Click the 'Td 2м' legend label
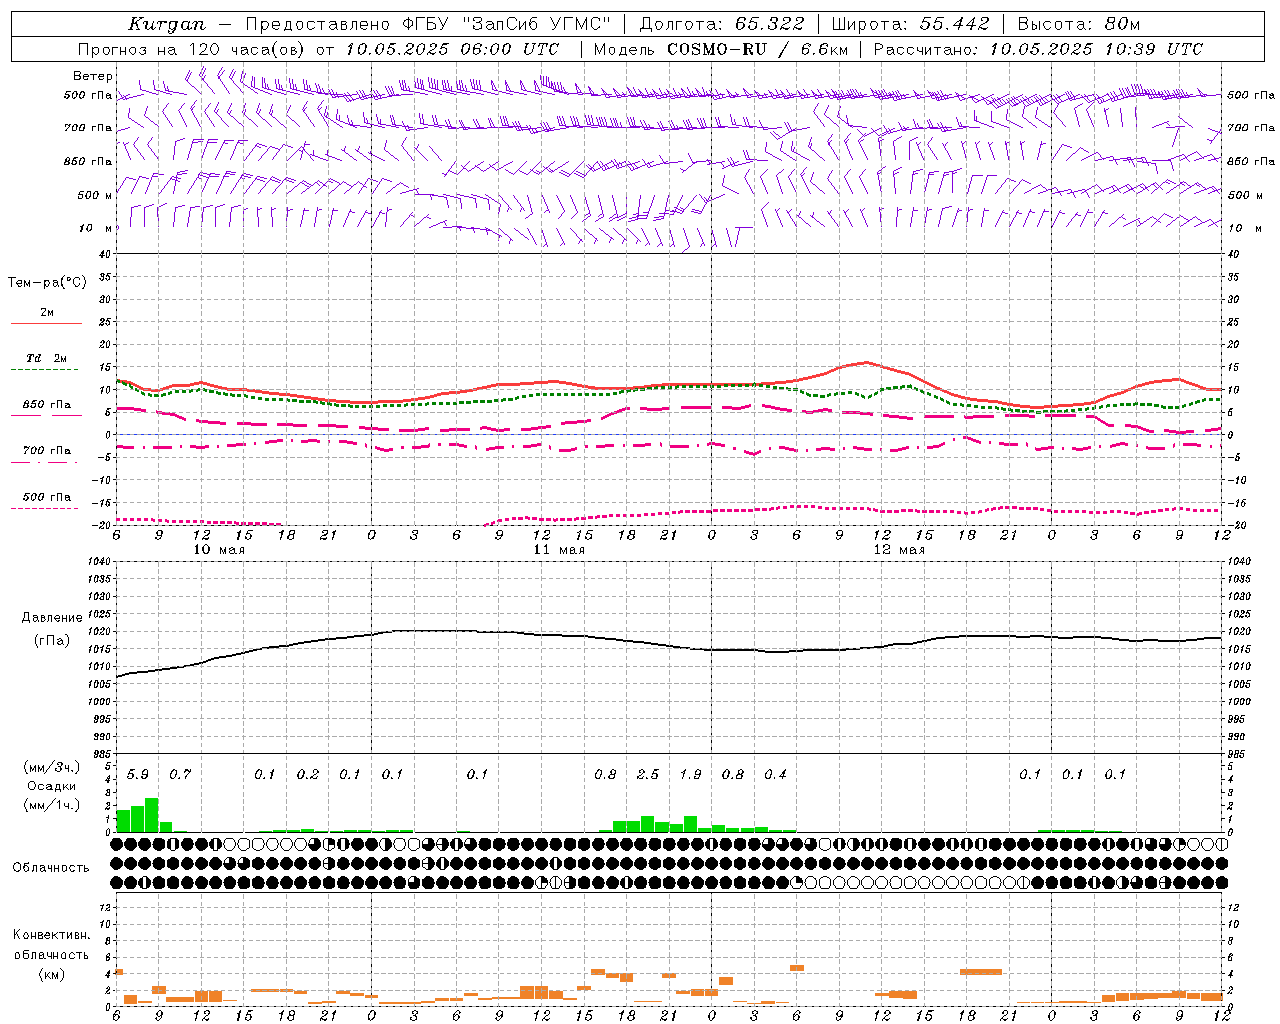The image size is (1280, 1024). 46,358
